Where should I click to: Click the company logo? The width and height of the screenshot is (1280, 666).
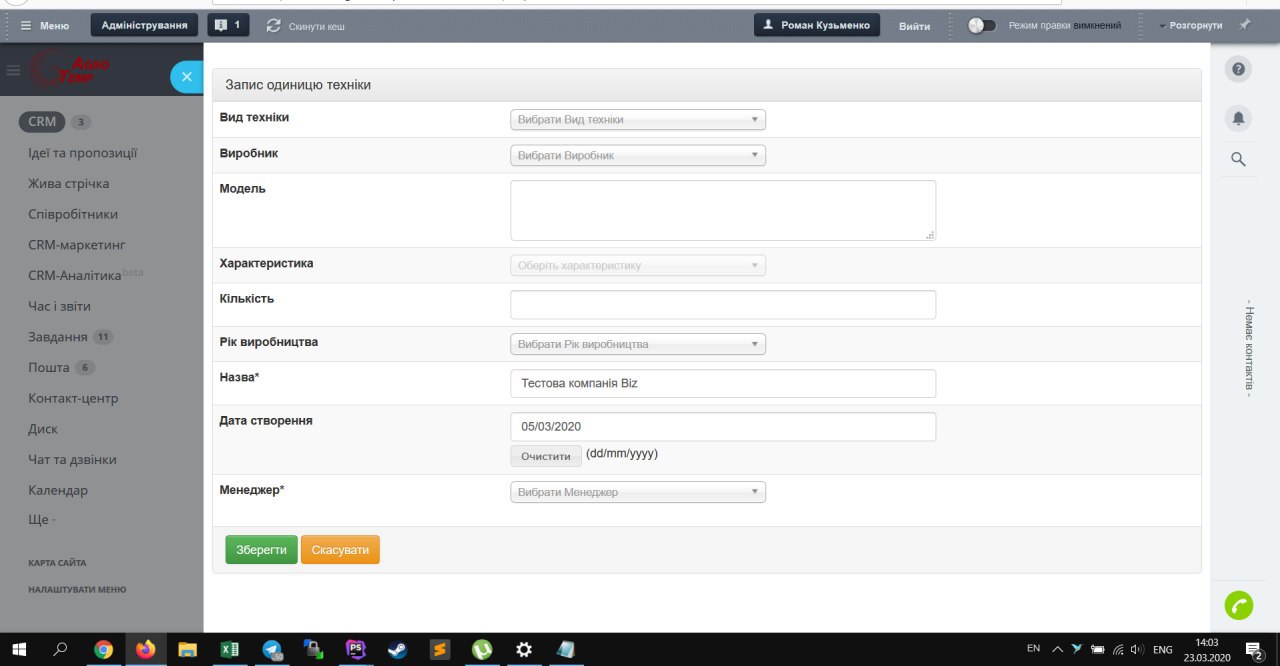[x=70, y=69]
